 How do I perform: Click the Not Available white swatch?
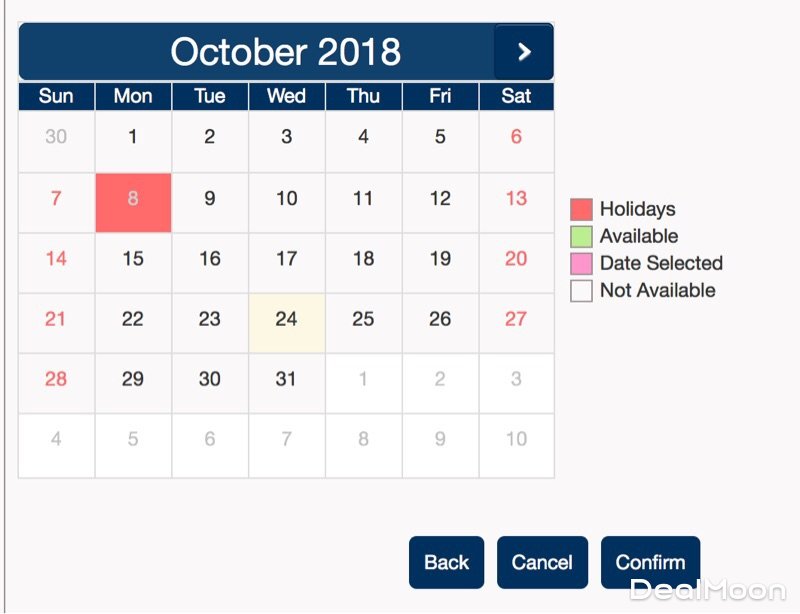pyautogui.click(x=581, y=291)
